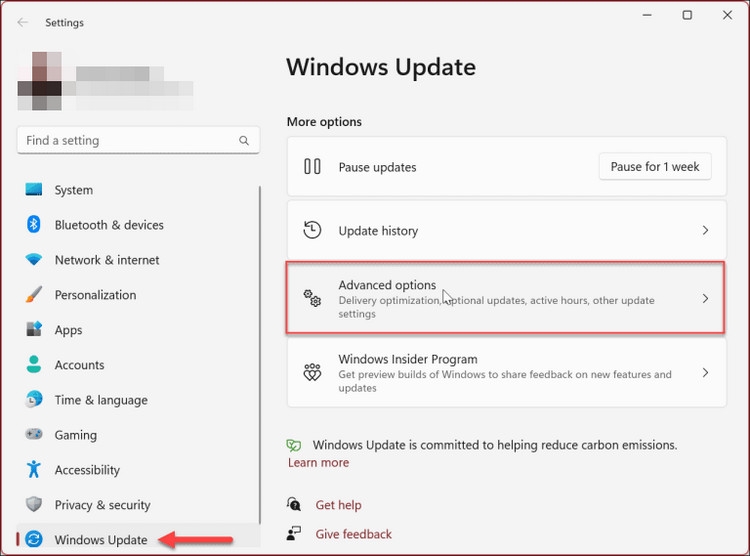Screen dimensions: 750x556
Task: Go to Network & internet settings
Action: 138,260
